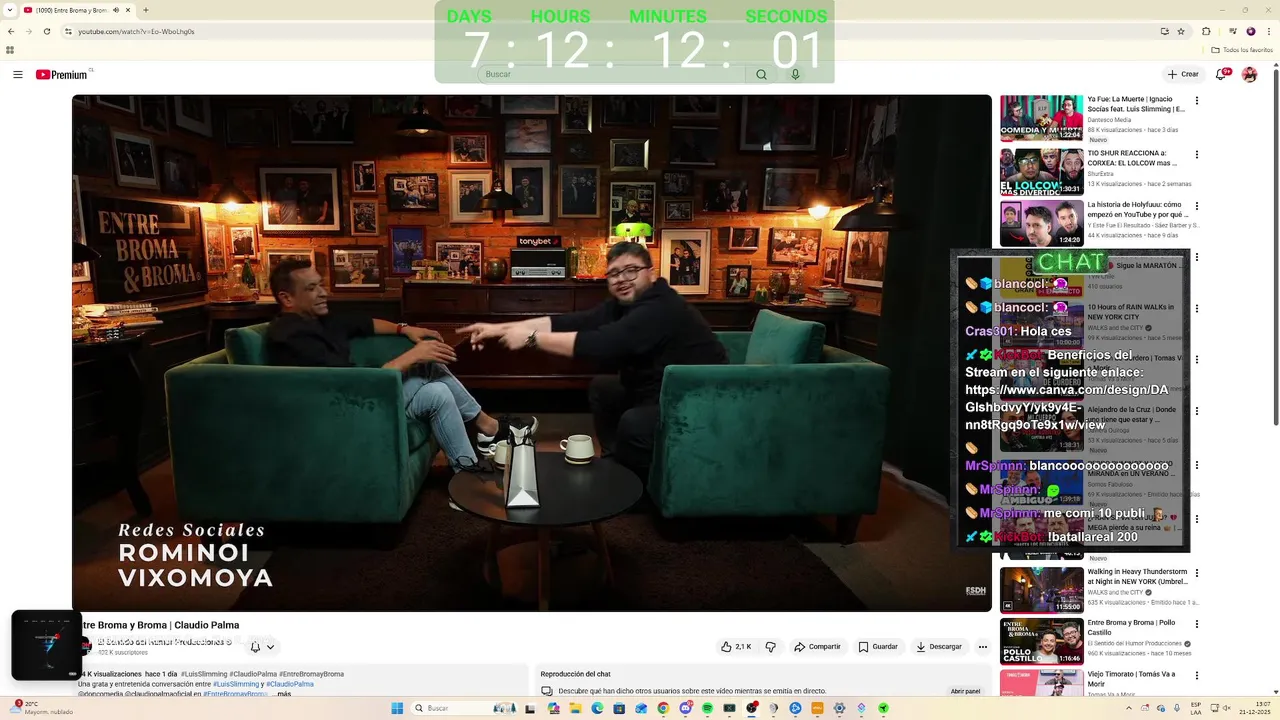Focus the YouTube Buscar search field

pyautogui.click(x=612, y=74)
